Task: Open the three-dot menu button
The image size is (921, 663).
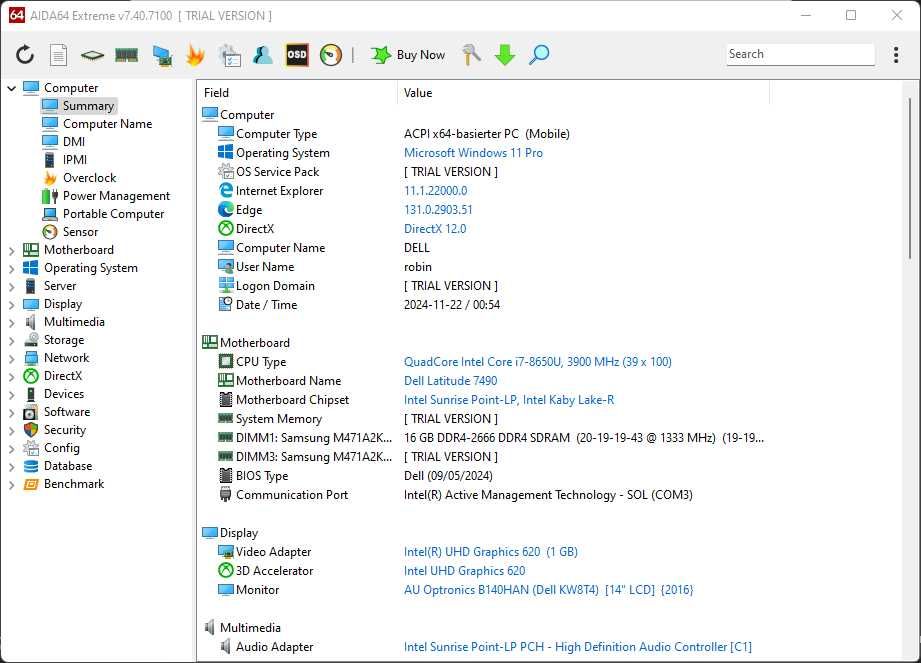Action: [x=896, y=55]
